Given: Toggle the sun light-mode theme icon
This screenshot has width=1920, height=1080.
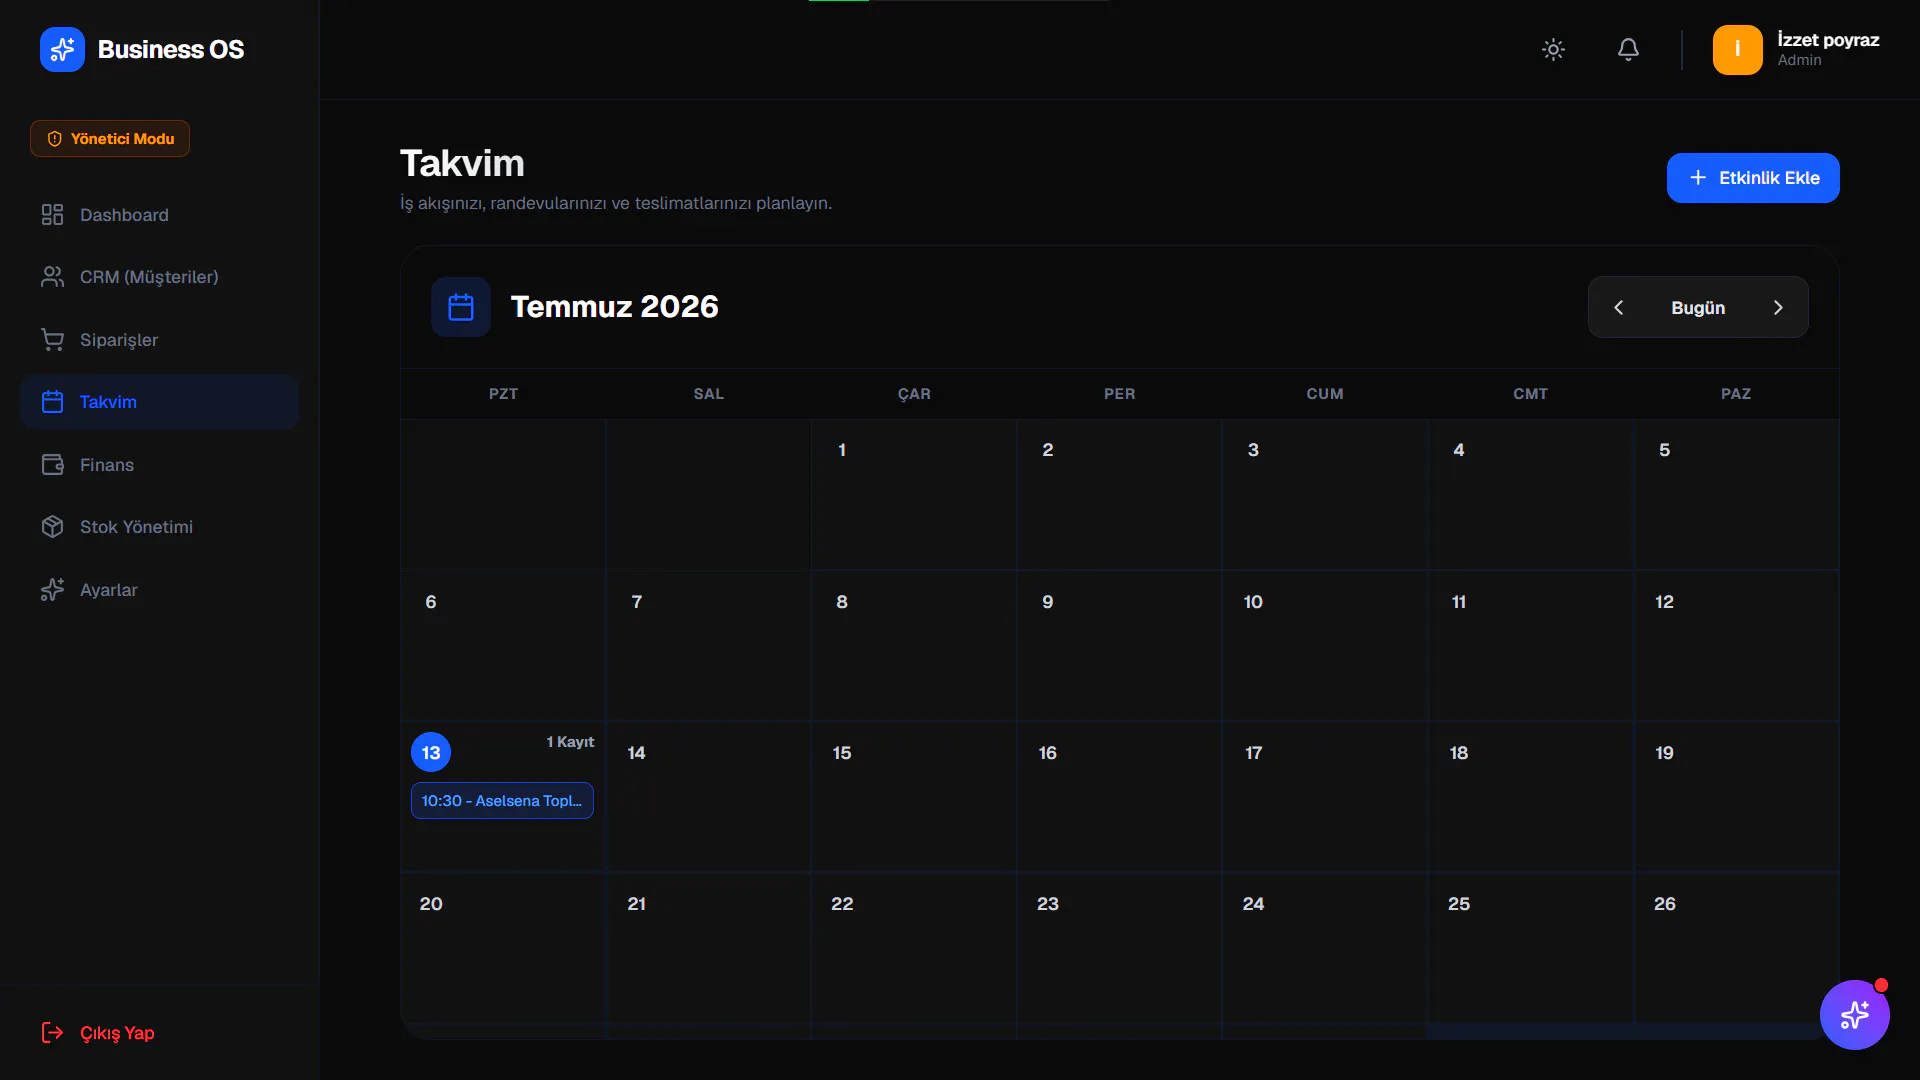Looking at the screenshot, I should click(1553, 49).
